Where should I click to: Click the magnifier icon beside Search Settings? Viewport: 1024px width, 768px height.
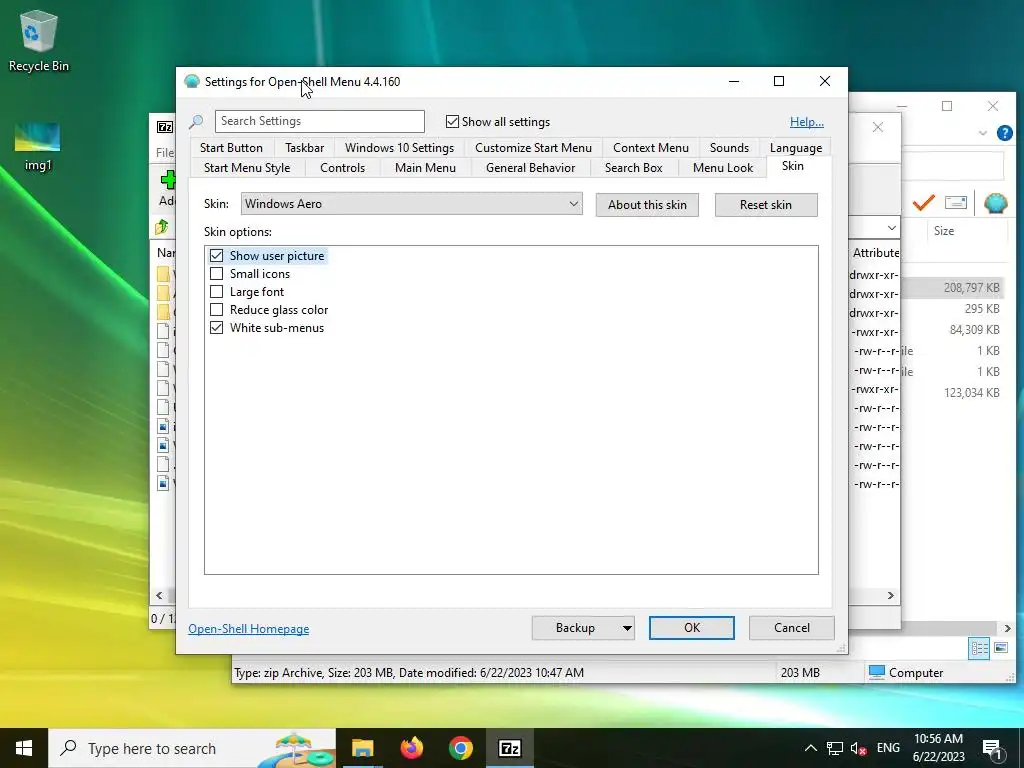pyautogui.click(x=196, y=121)
